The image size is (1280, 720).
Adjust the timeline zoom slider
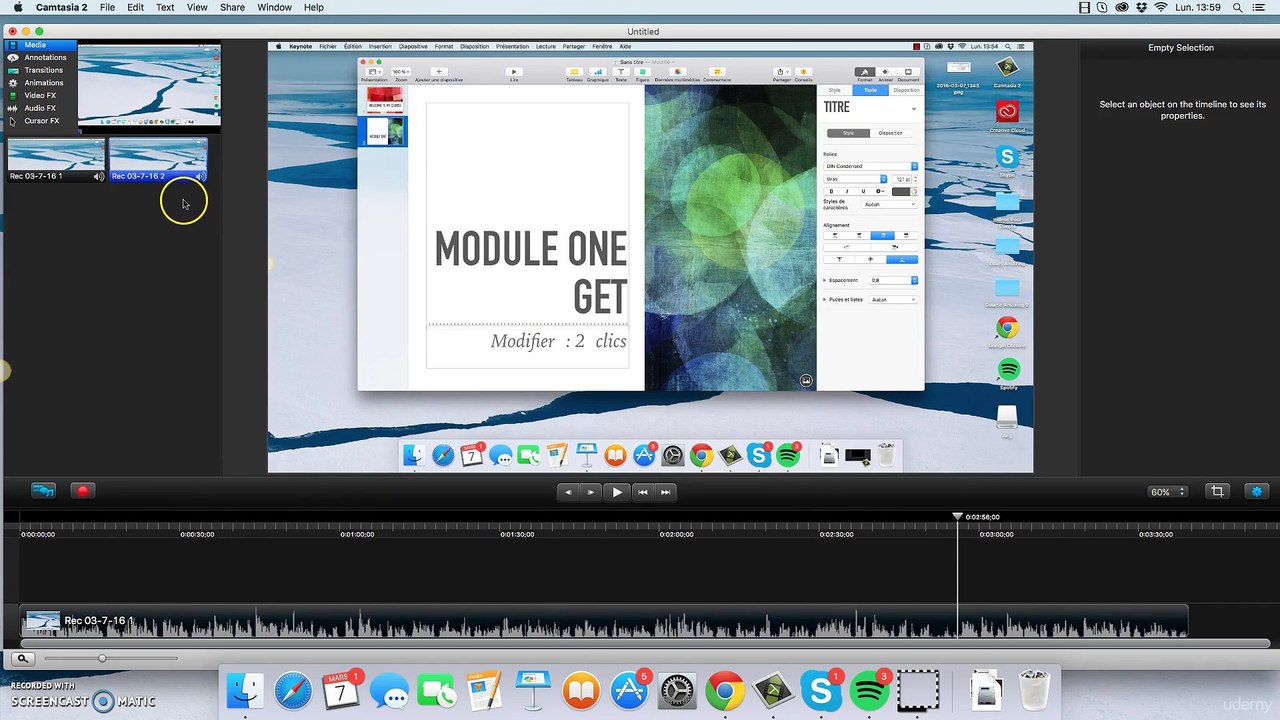(x=102, y=658)
